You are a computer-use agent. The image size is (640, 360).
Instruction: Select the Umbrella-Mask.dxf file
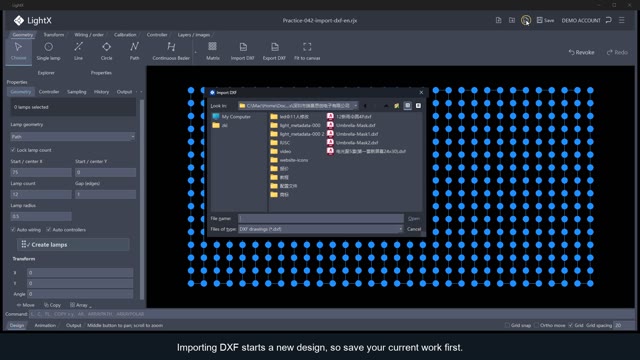[x=351, y=125]
